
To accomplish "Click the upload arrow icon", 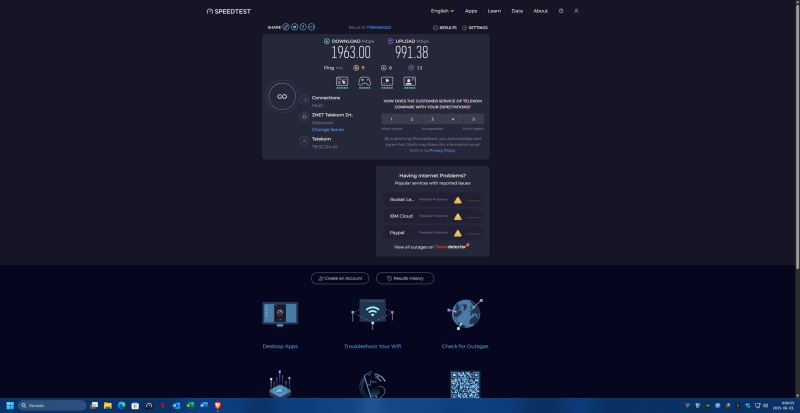I will pos(391,41).
